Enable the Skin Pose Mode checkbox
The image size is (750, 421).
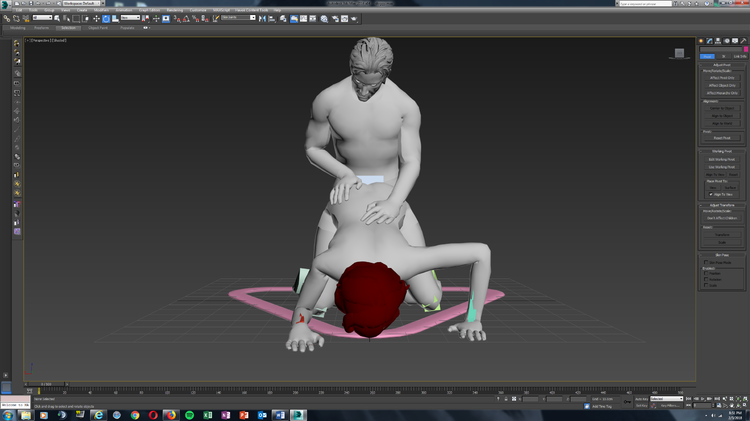click(706, 263)
